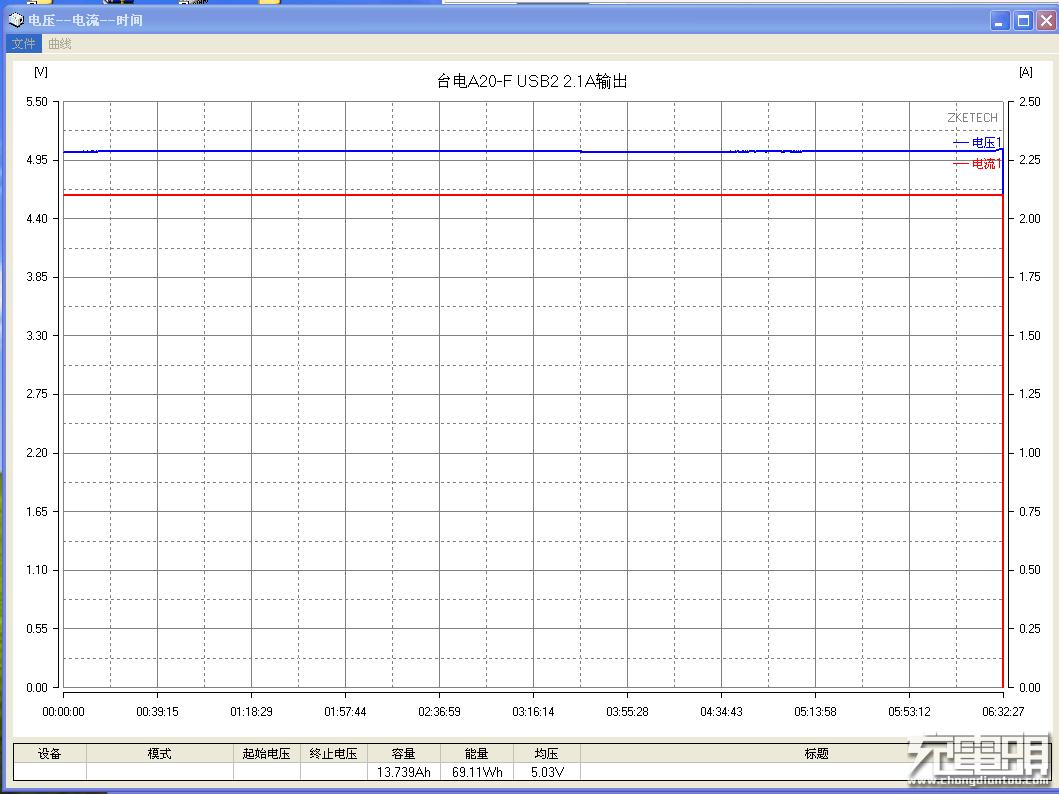1059x794 pixels.
Task: Select the 容量 value 13.739Ah
Action: coord(404,771)
